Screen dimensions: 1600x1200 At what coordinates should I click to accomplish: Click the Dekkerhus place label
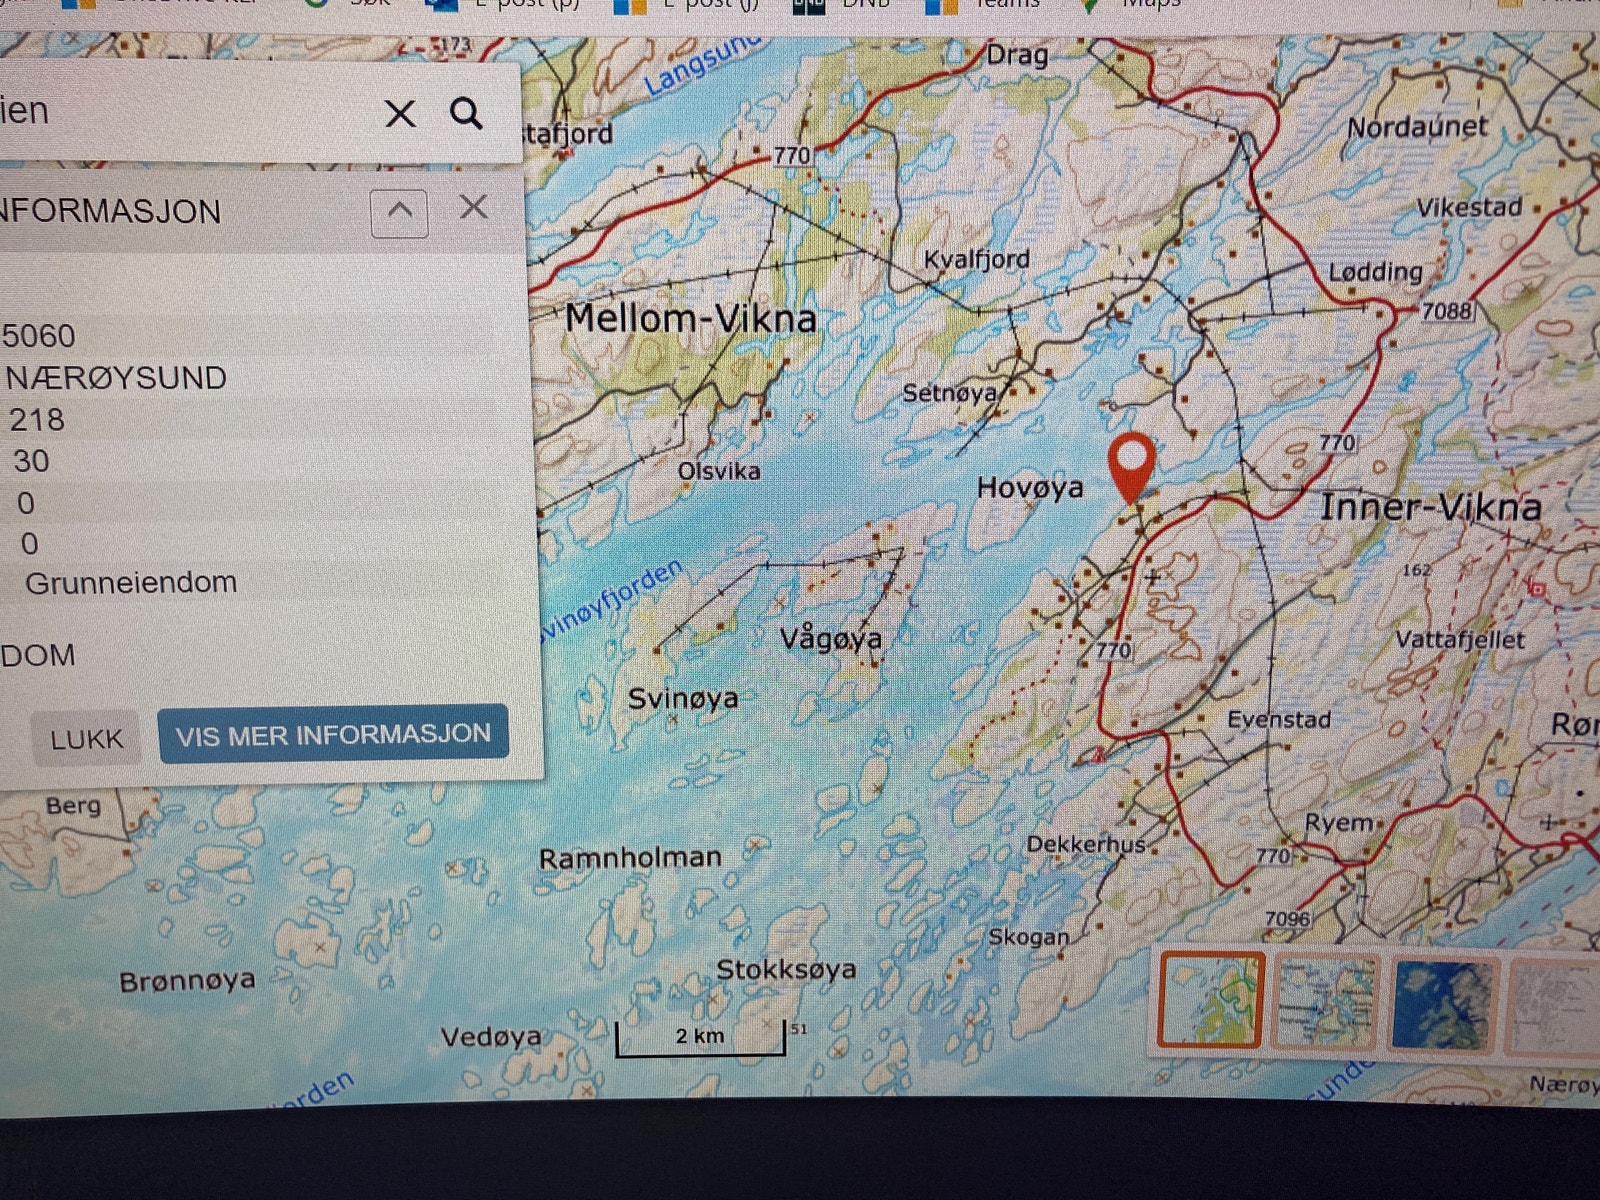pos(1086,845)
